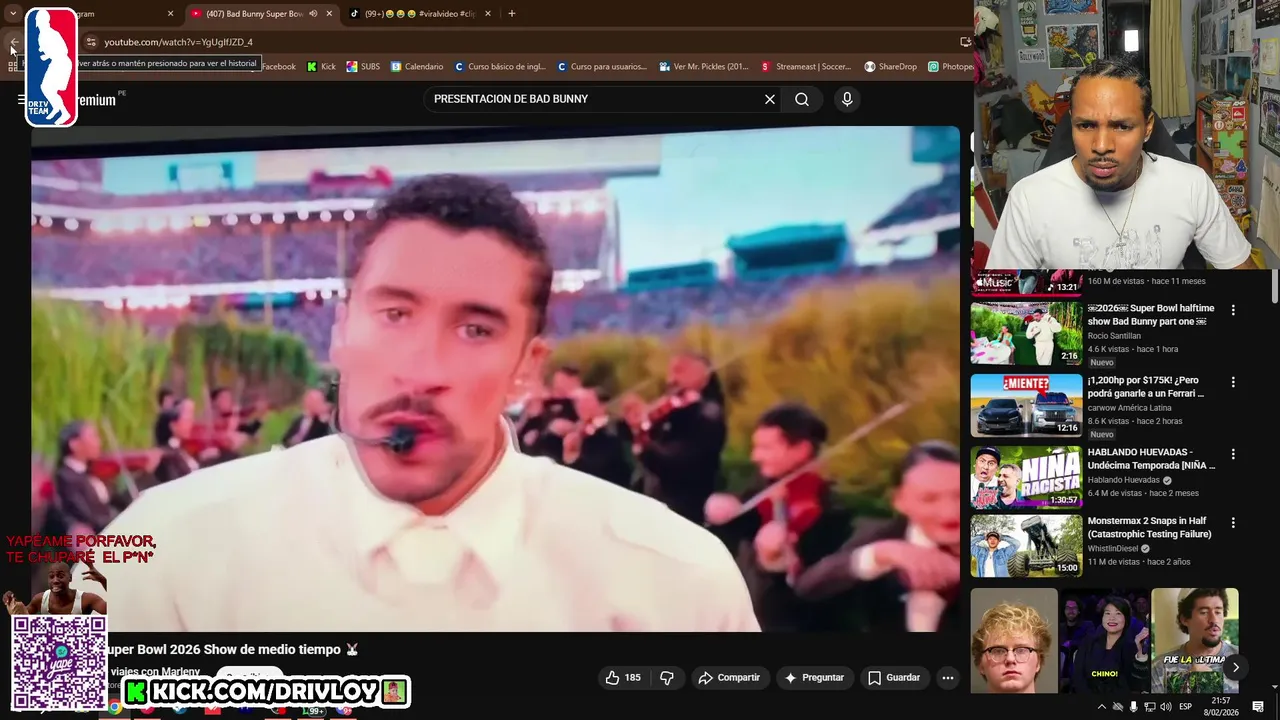
Task: Like the video with 185 likes
Action: [623, 677]
